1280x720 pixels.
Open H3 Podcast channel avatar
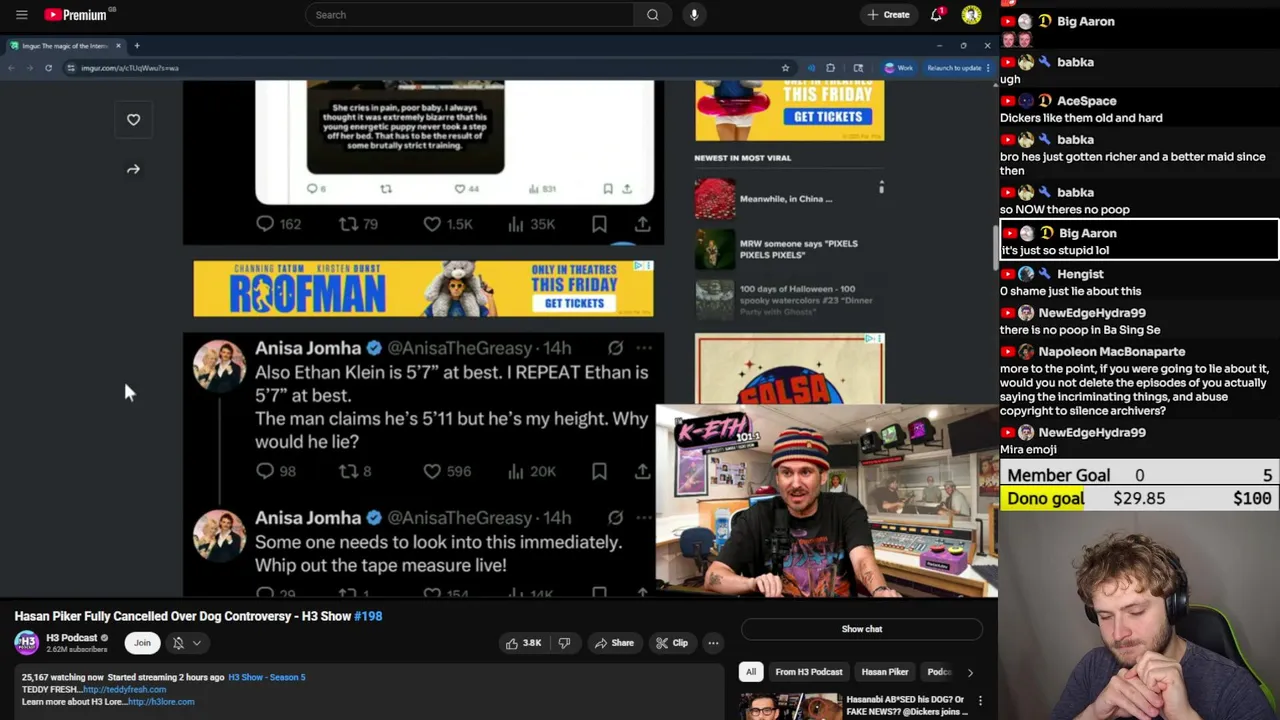[27, 643]
